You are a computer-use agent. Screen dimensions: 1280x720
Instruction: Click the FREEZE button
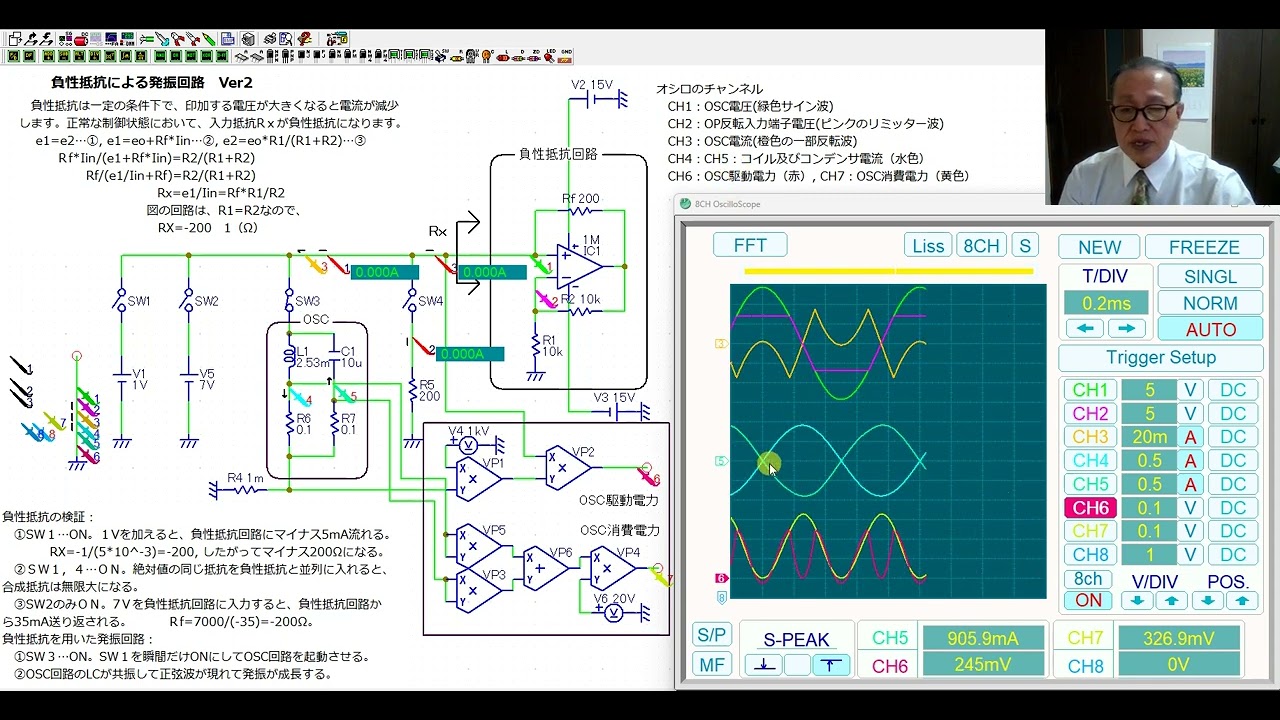coord(1204,247)
